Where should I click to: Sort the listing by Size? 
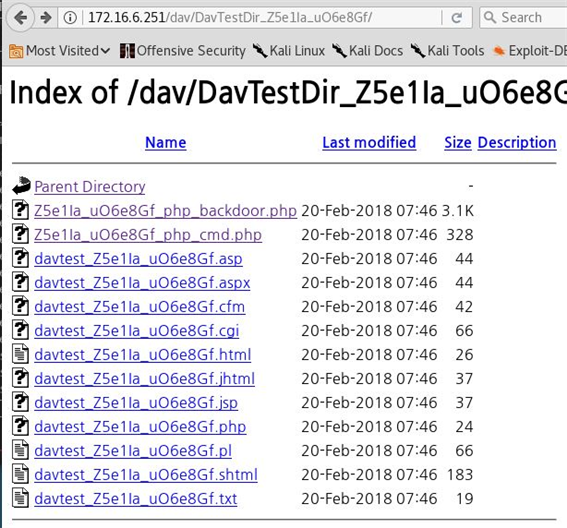click(458, 142)
